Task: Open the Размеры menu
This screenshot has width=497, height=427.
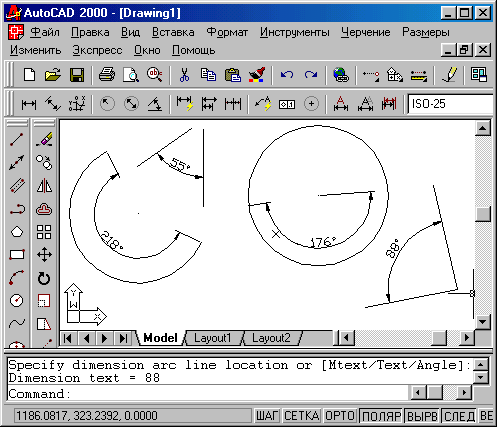Action: point(426,32)
